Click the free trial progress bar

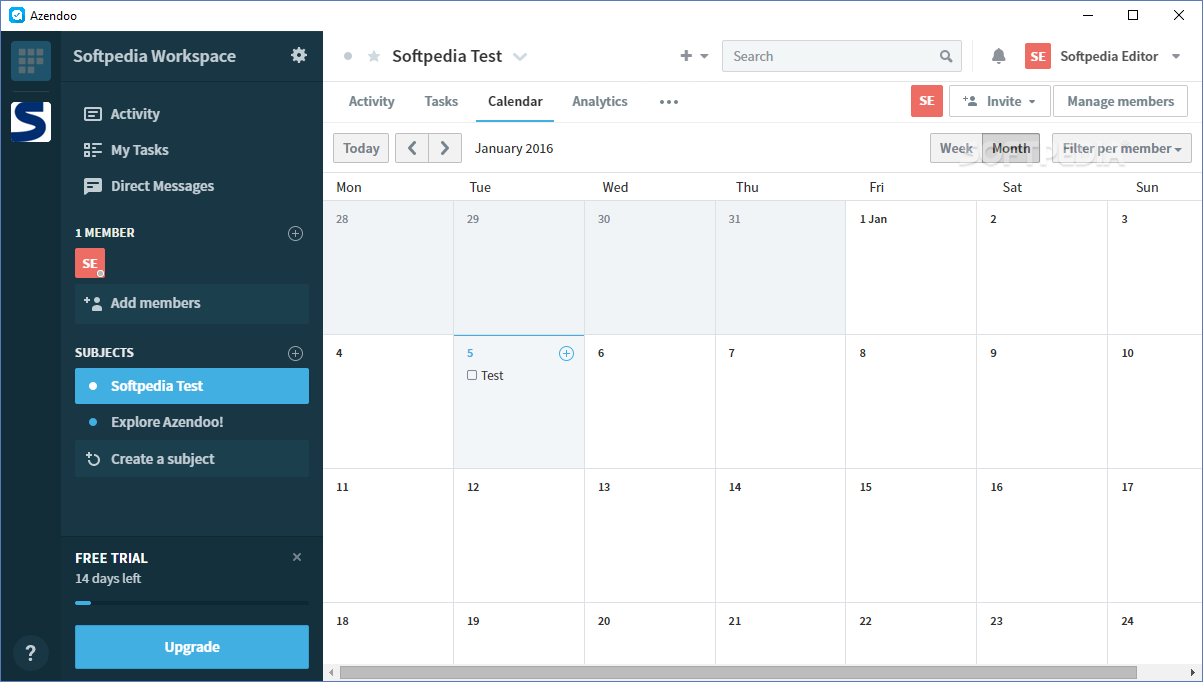(x=192, y=603)
